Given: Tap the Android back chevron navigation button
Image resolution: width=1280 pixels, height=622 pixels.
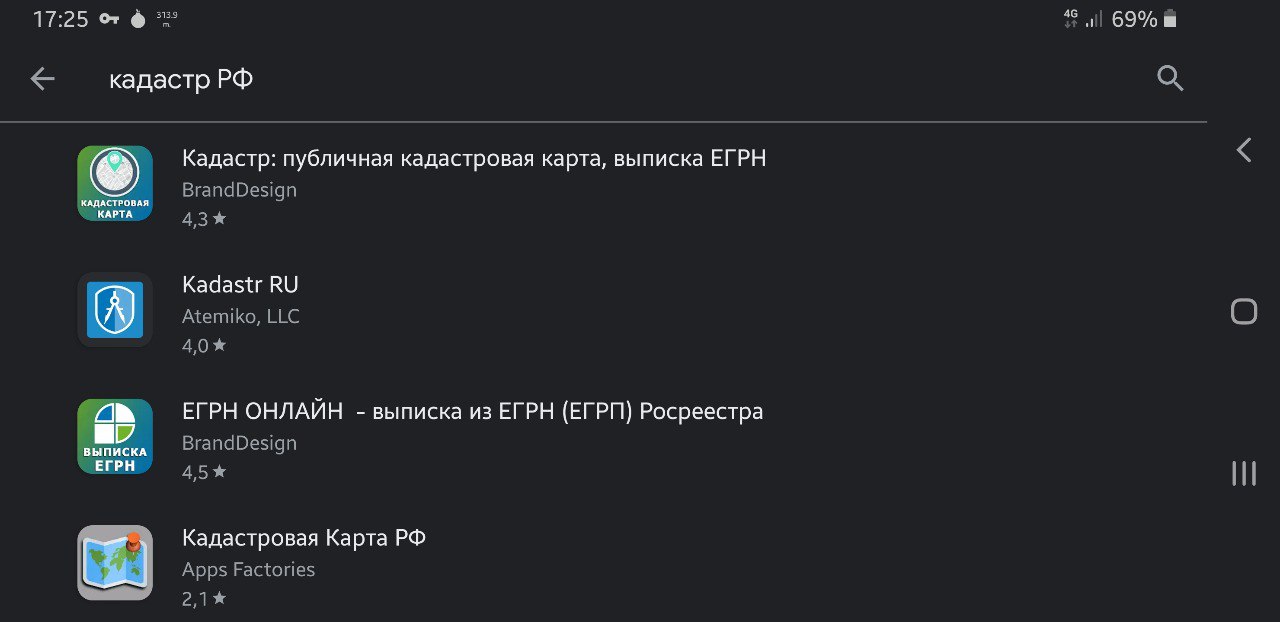Looking at the screenshot, I should pyautogui.click(x=1244, y=151).
